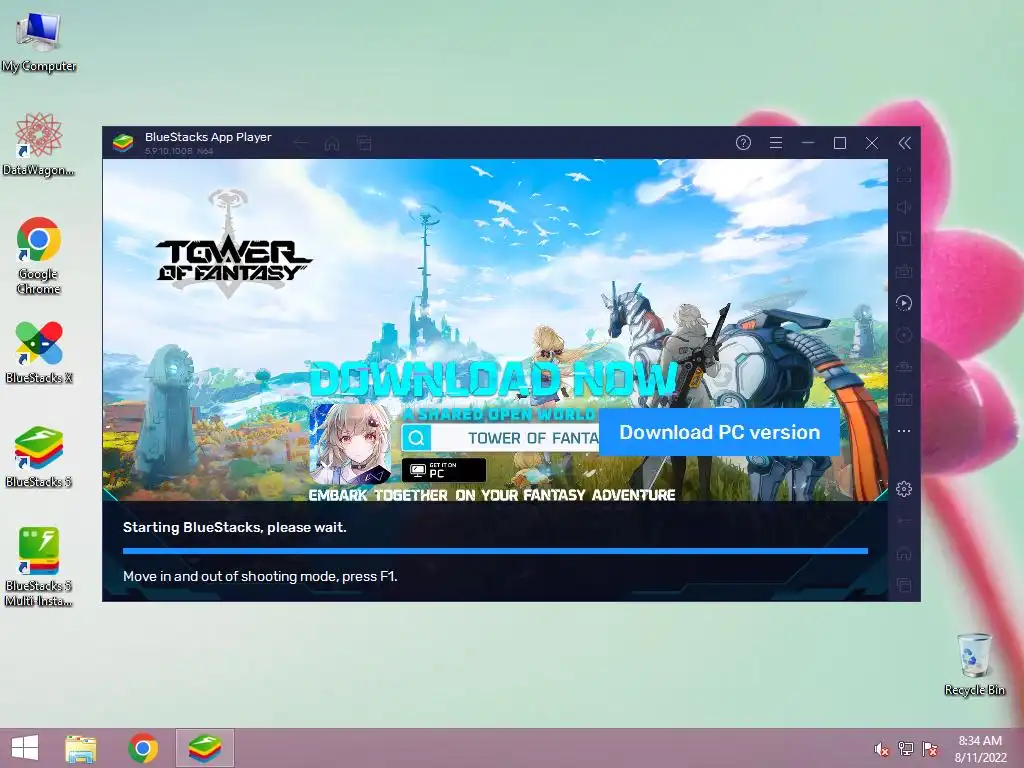
Task: Open the BlueStacks hamburger menu
Action: pos(776,143)
